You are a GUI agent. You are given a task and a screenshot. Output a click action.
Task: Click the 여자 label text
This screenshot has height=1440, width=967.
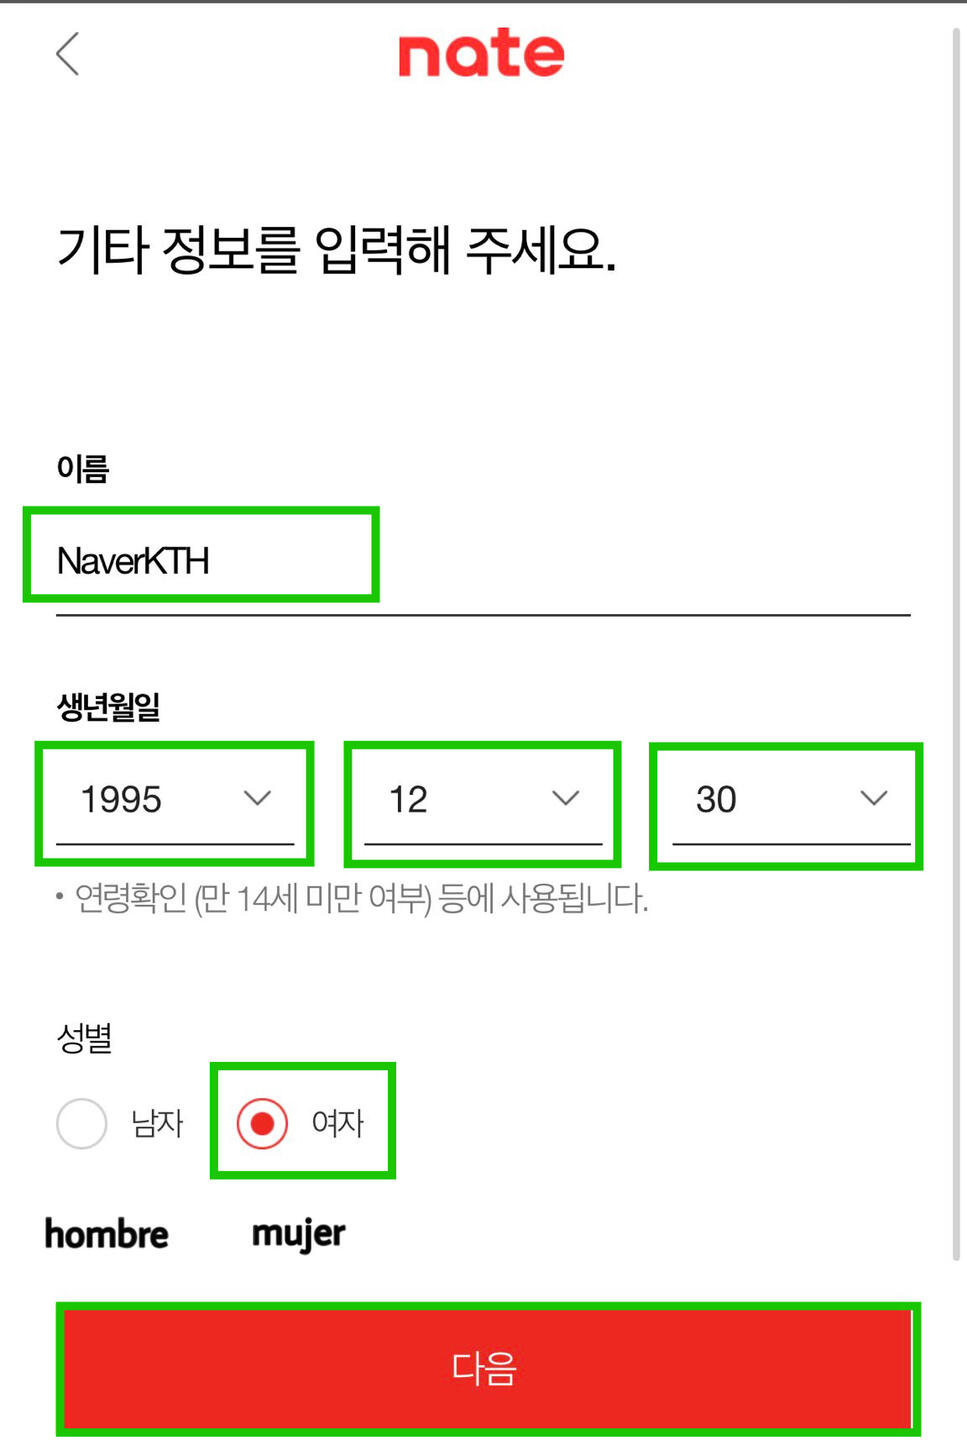point(337,1123)
